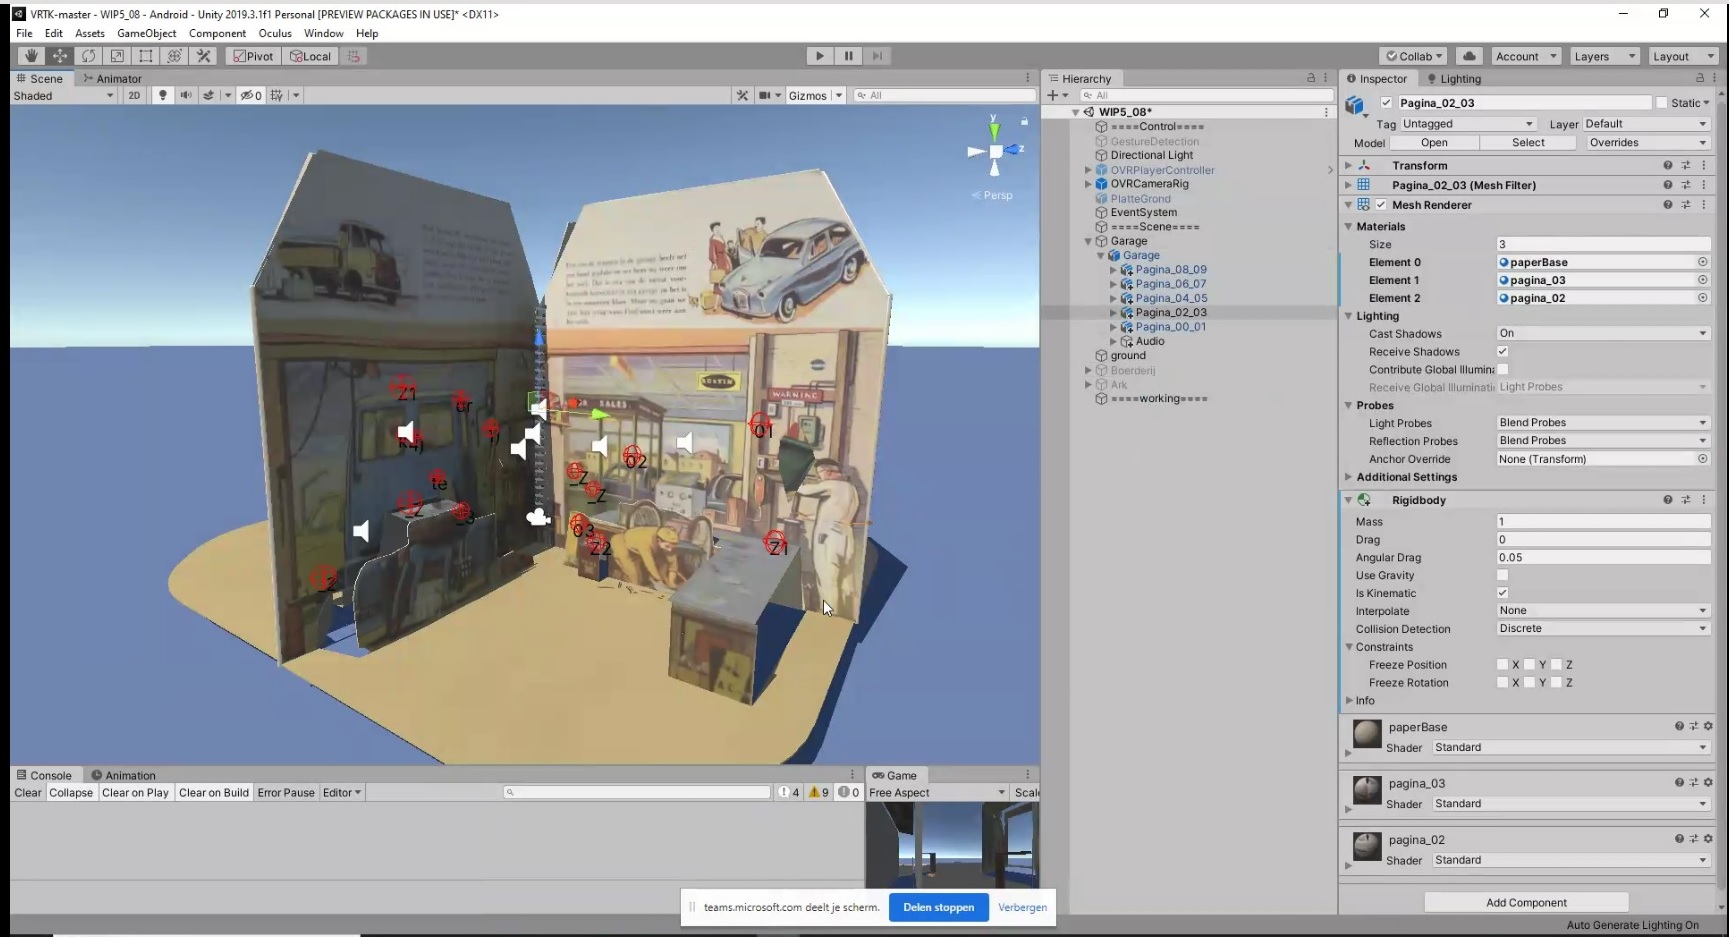Toggle scene audio with the speaker icon
The image size is (1729, 937).
pyautogui.click(x=185, y=95)
